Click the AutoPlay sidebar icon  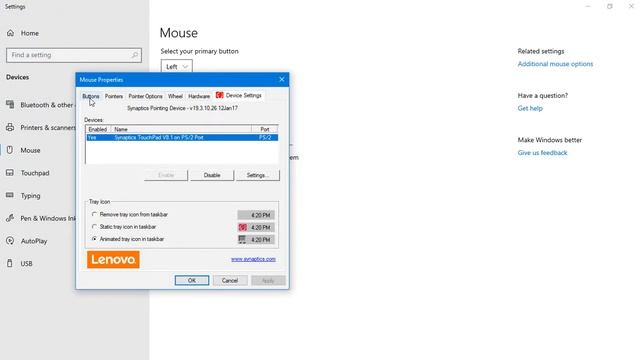point(10,241)
